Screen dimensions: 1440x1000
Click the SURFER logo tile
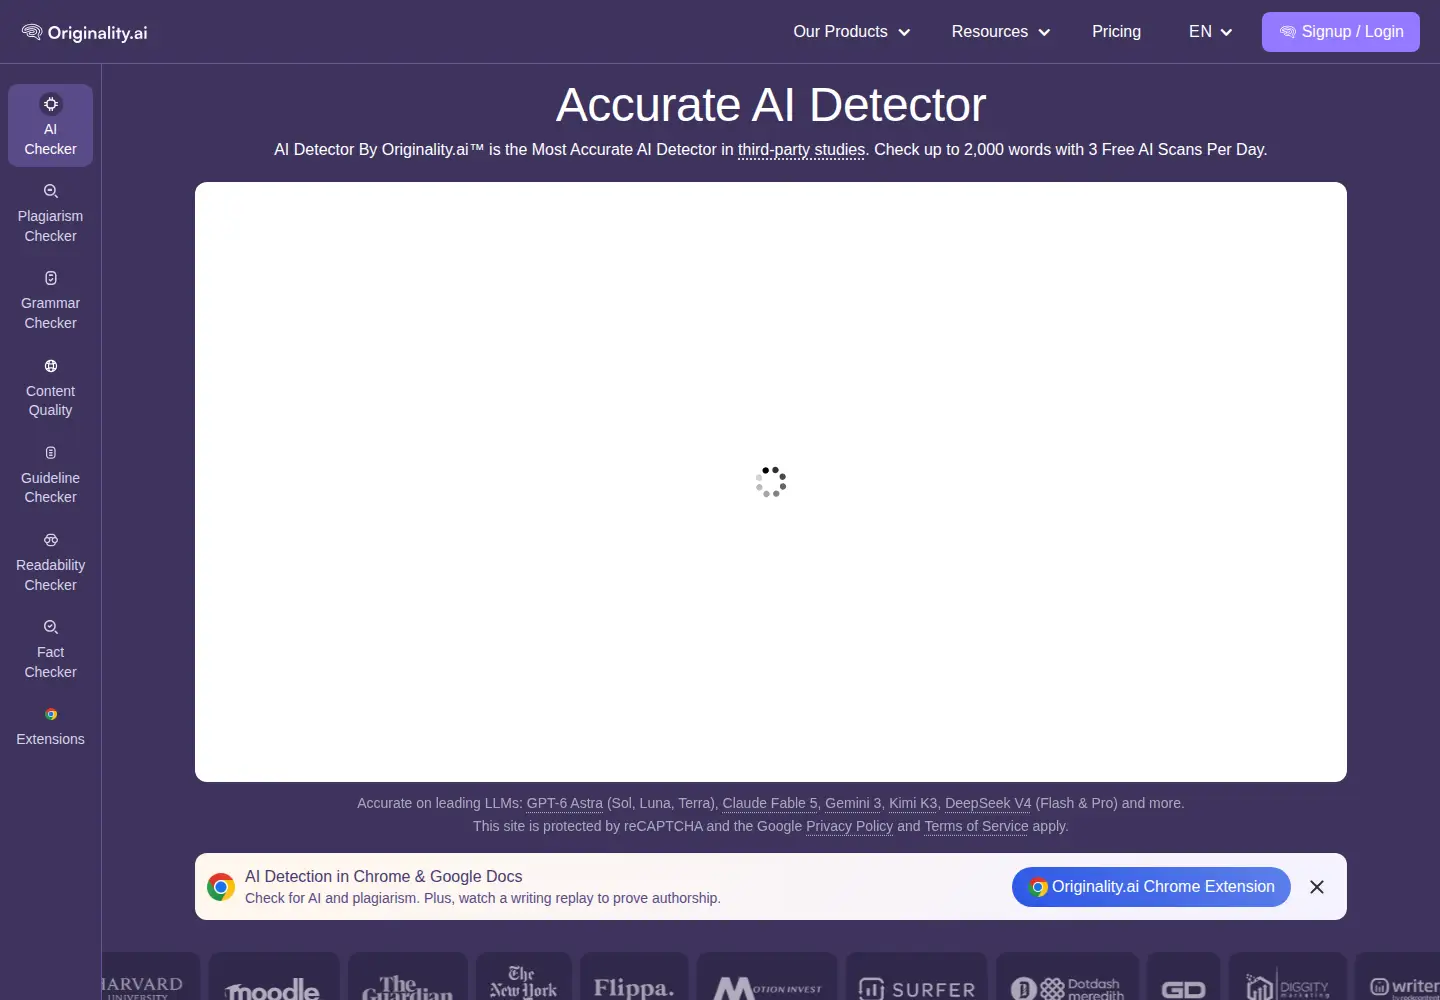click(x=916, y=977)
